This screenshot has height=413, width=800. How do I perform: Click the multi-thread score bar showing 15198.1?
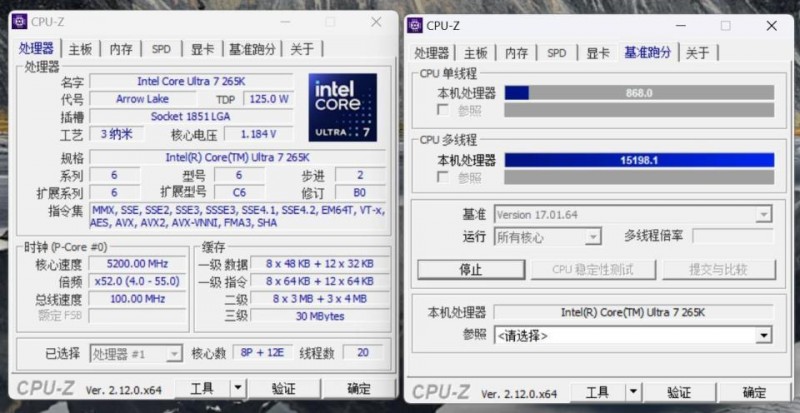coord(639,160)
